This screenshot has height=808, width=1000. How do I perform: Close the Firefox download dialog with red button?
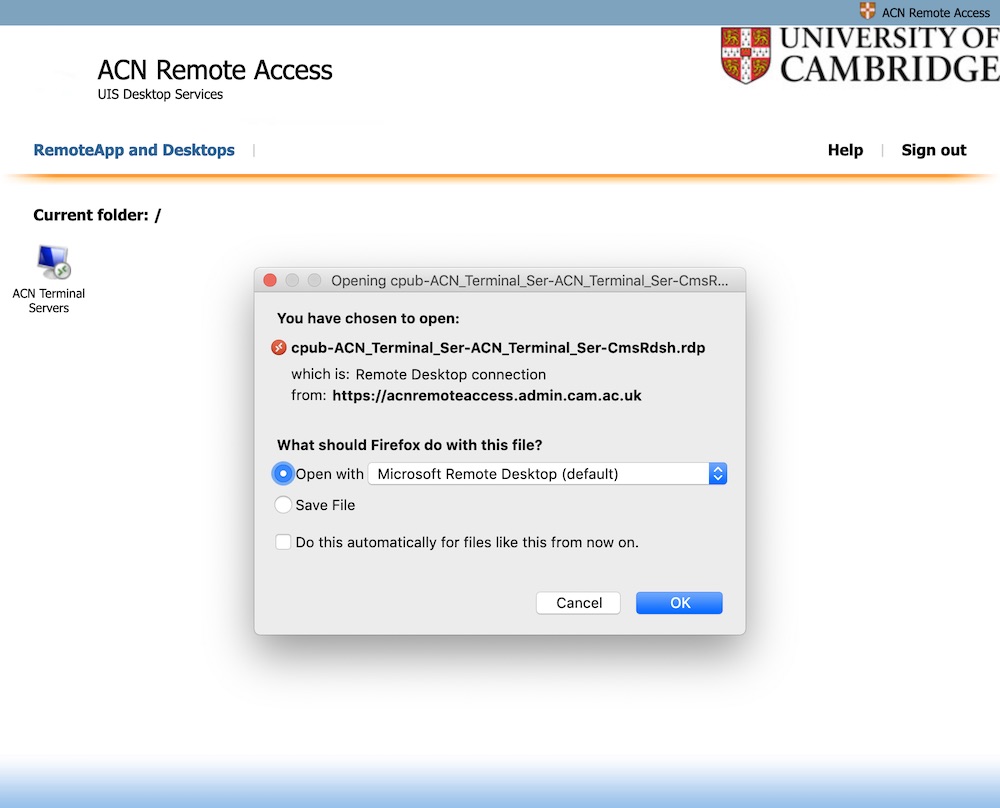tap(270, 281)
